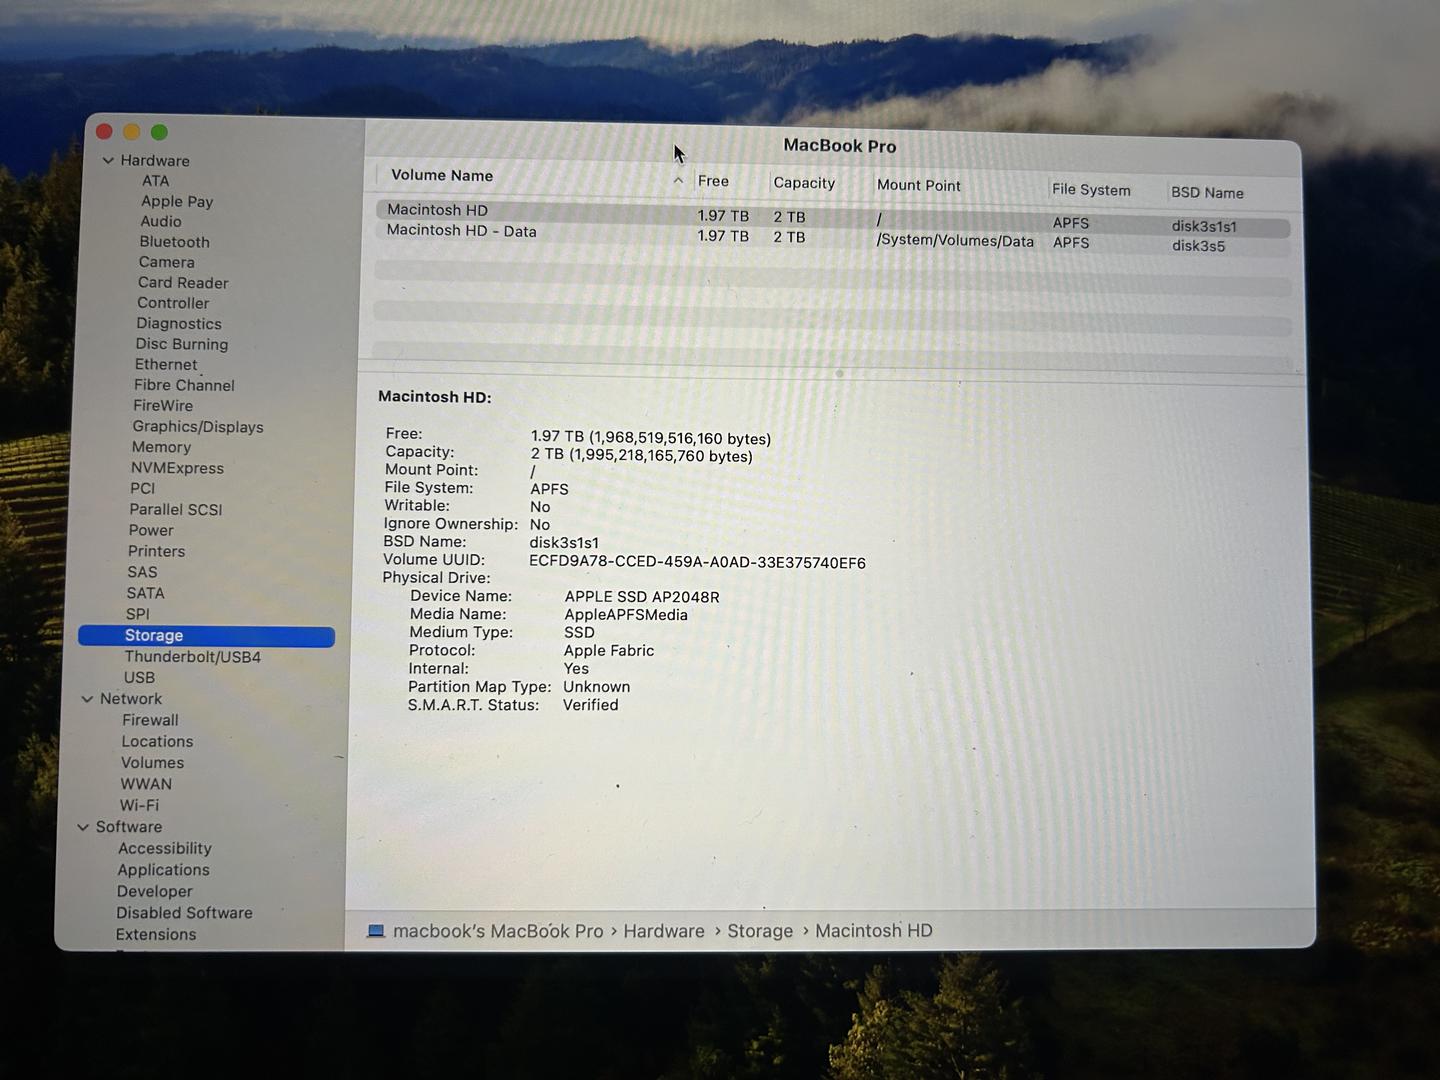The height and width of the screenshot is (1080, 1440).
Task: Select Memory in the sidebar
Action: point(161,447)
